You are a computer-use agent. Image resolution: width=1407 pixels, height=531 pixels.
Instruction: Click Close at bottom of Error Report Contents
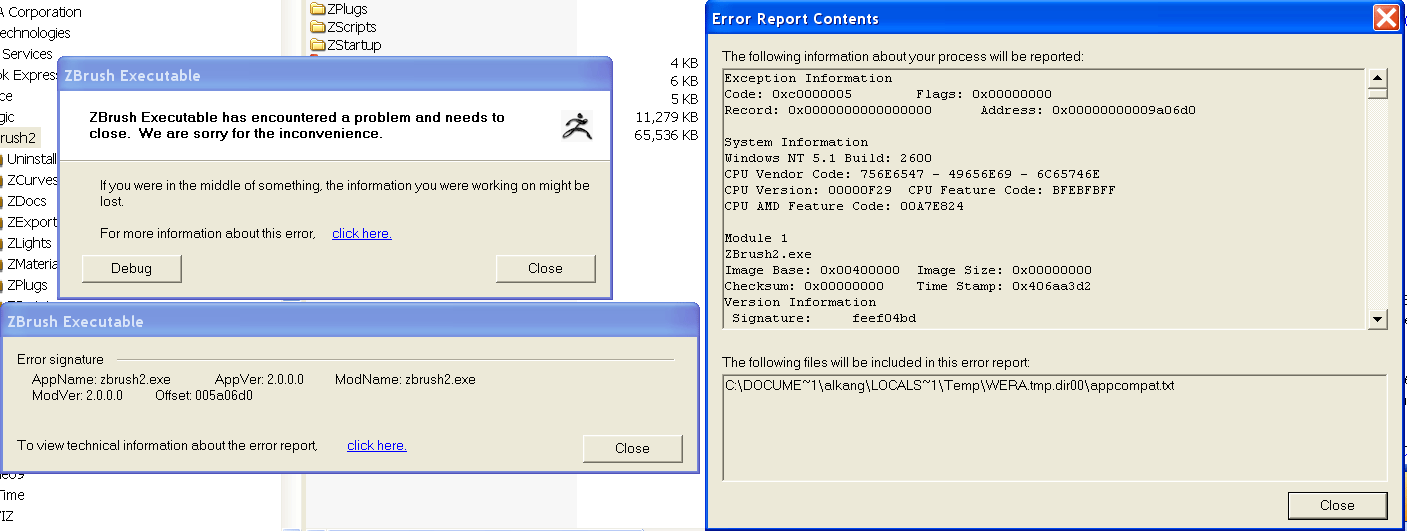click(1337, 505)
